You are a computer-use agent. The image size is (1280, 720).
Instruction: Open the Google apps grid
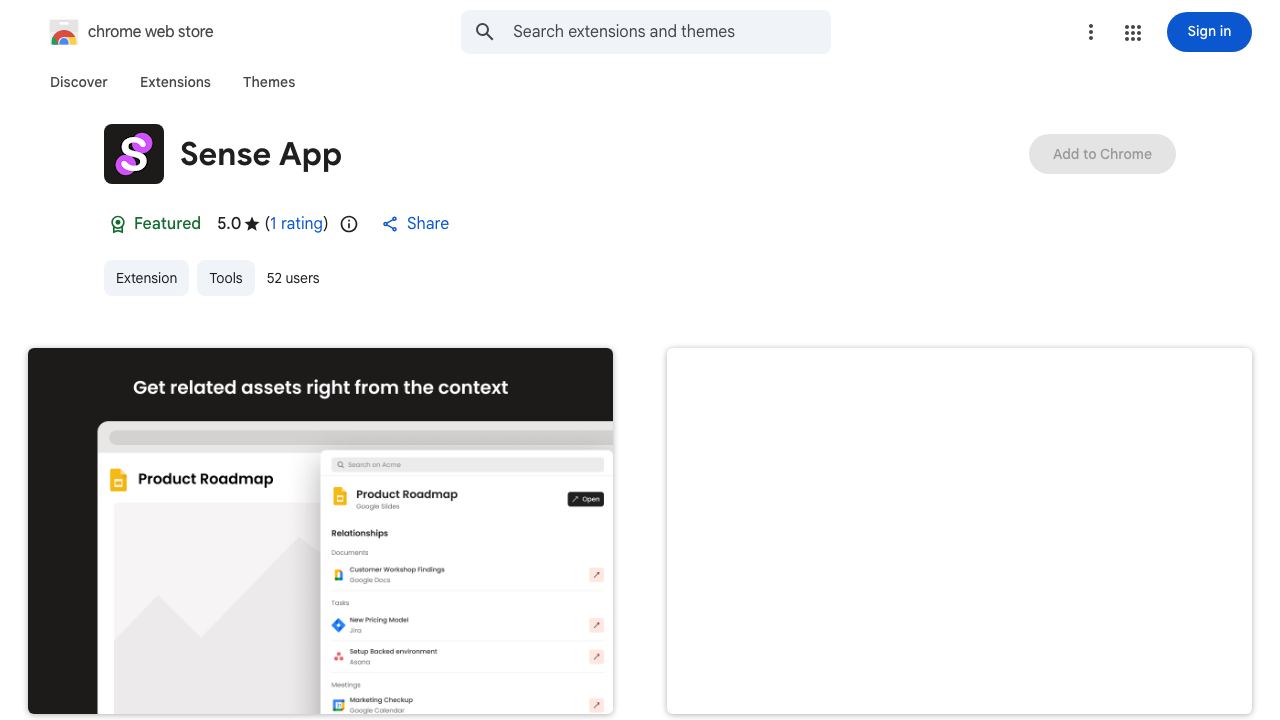pyautogui.click(x=1133, y=32)
